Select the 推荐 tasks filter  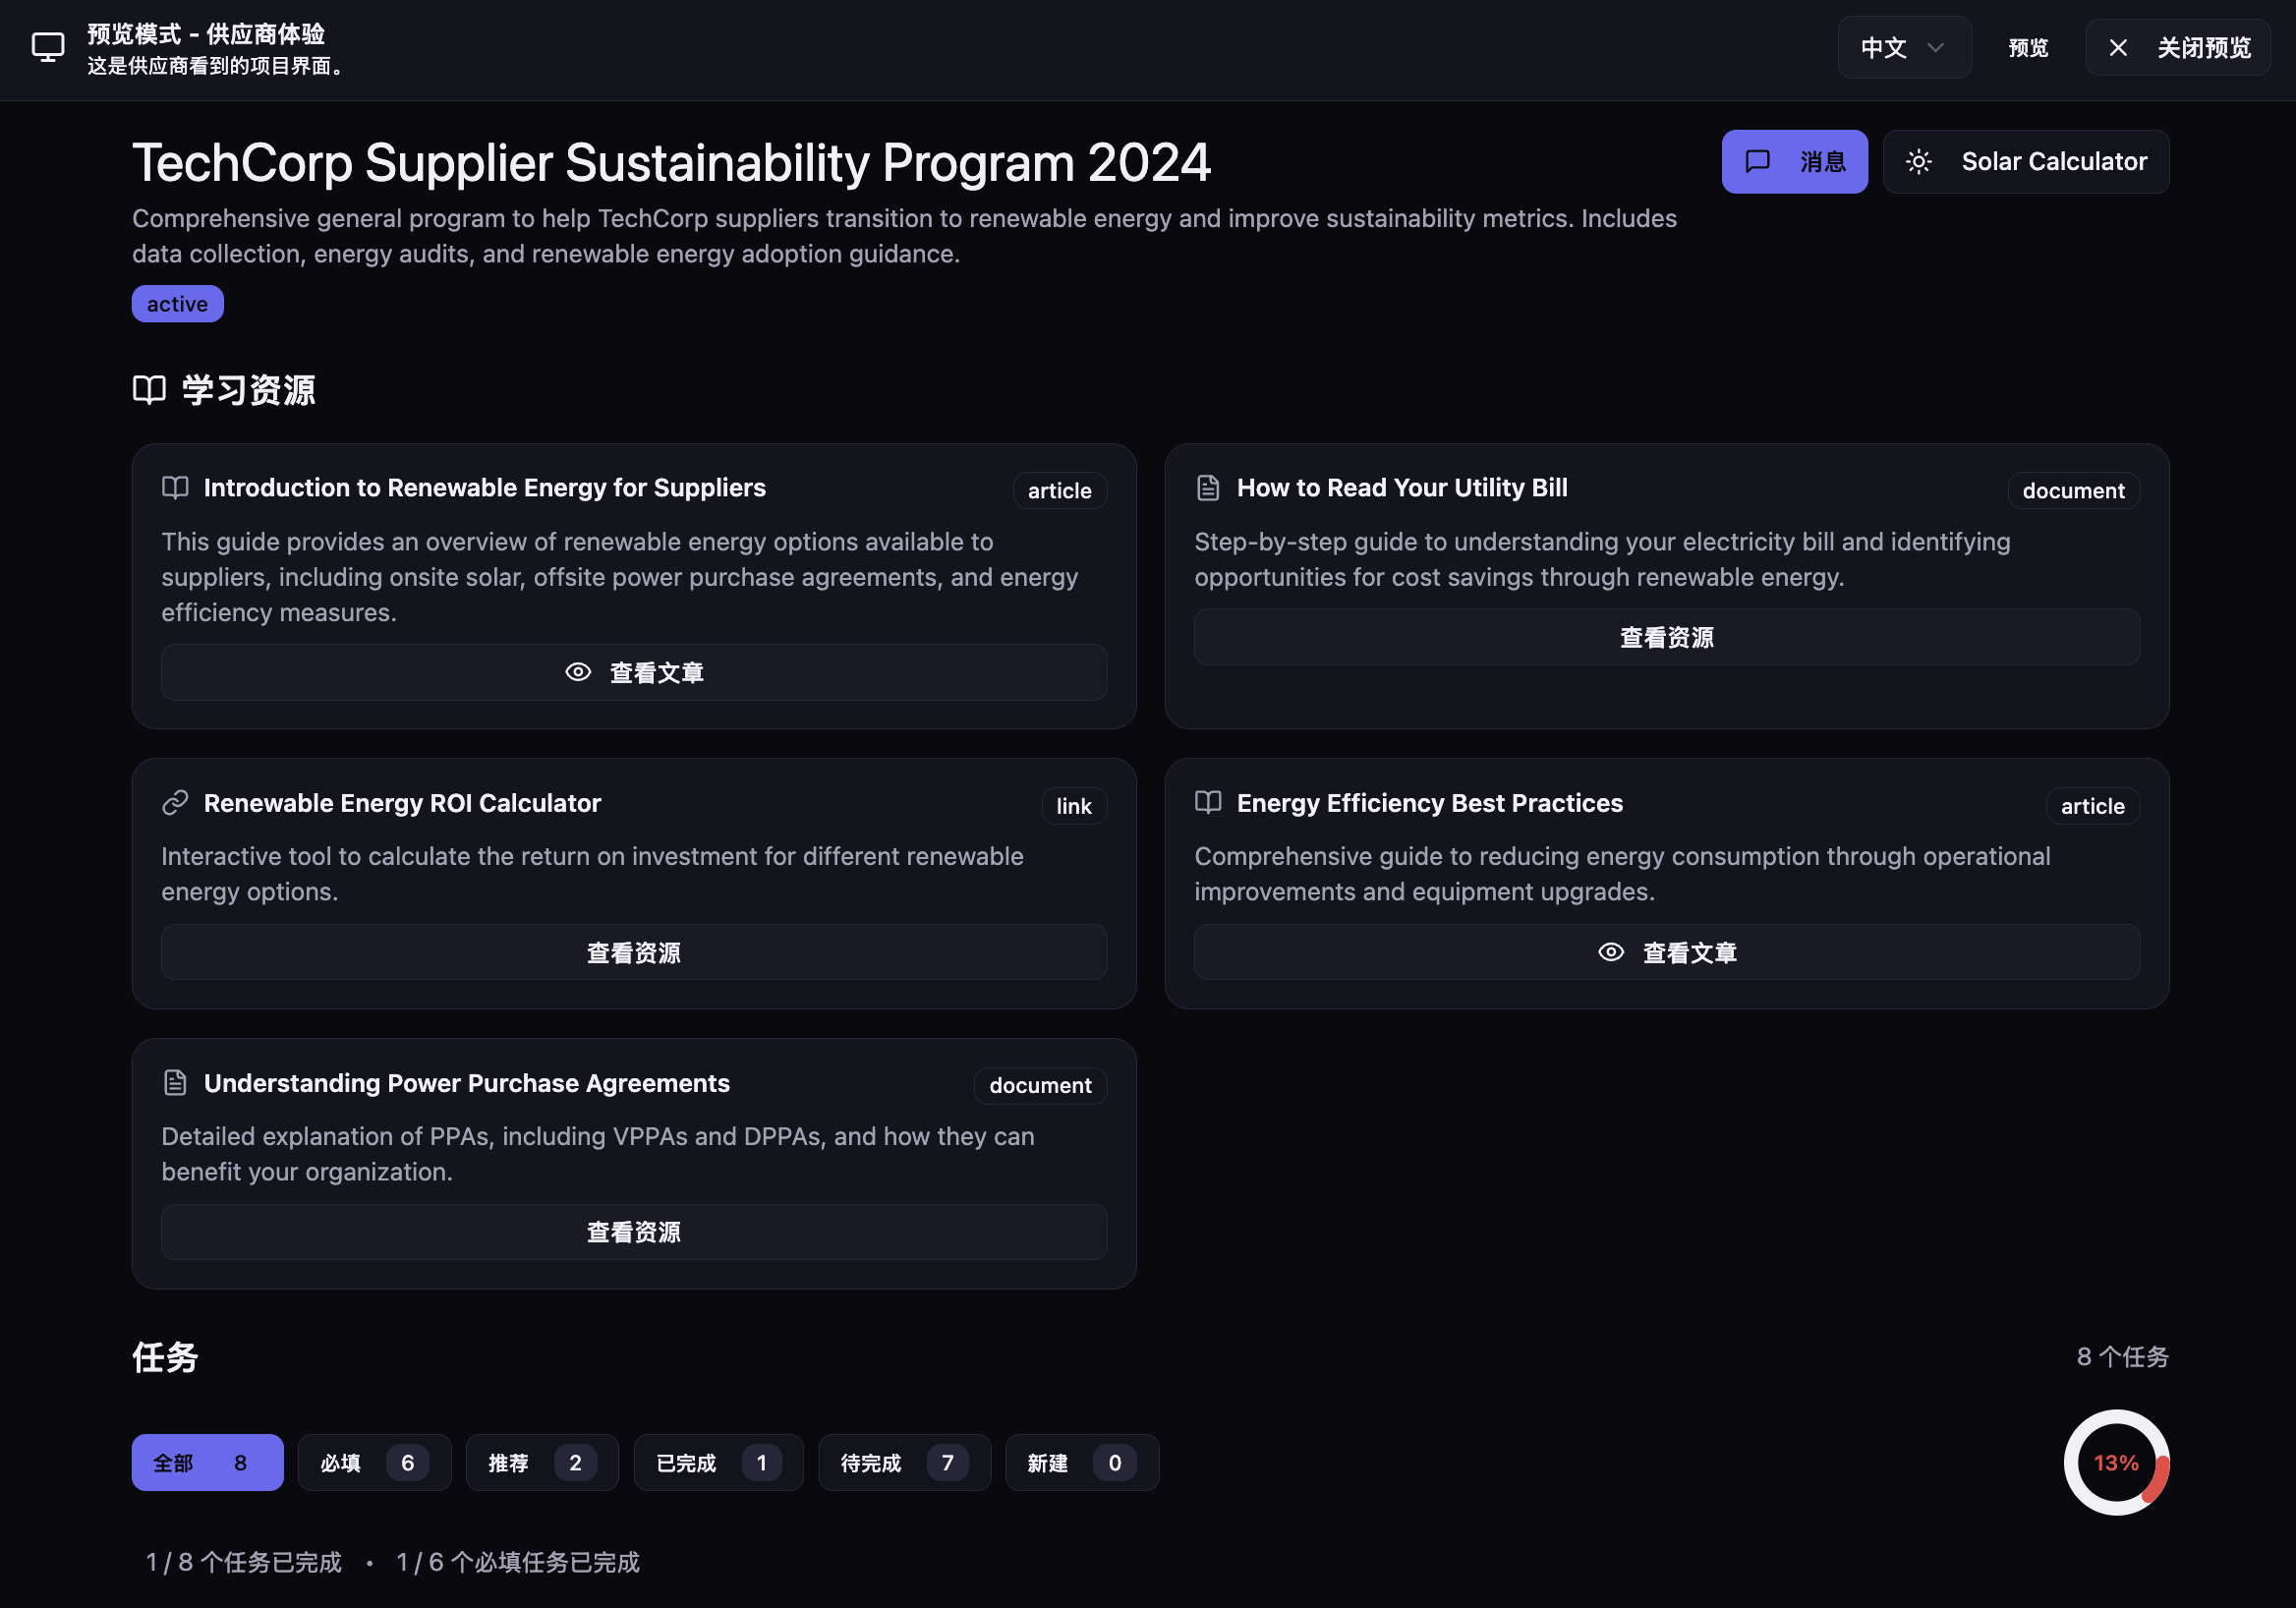541,1463
